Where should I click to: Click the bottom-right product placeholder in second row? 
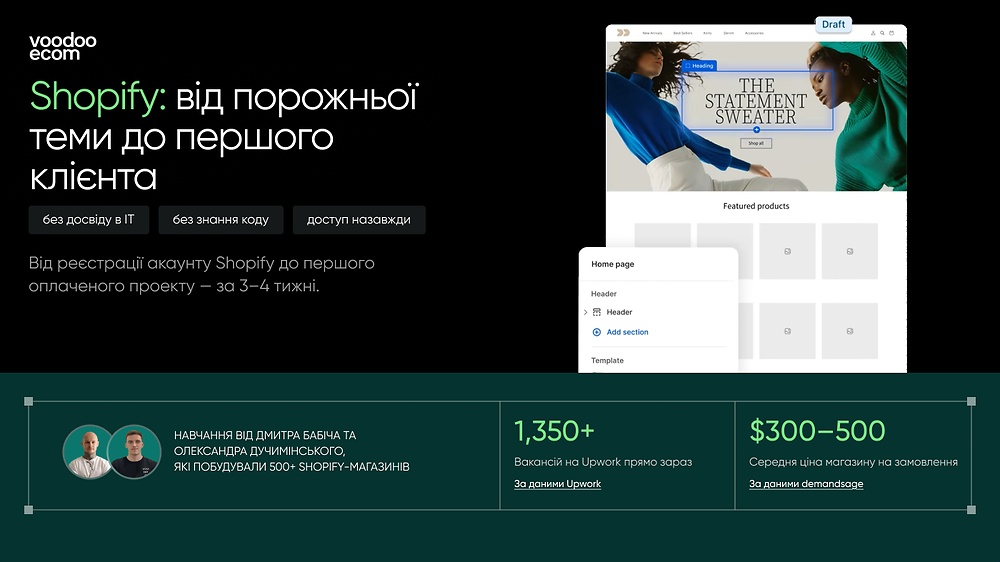coord(849,331)
